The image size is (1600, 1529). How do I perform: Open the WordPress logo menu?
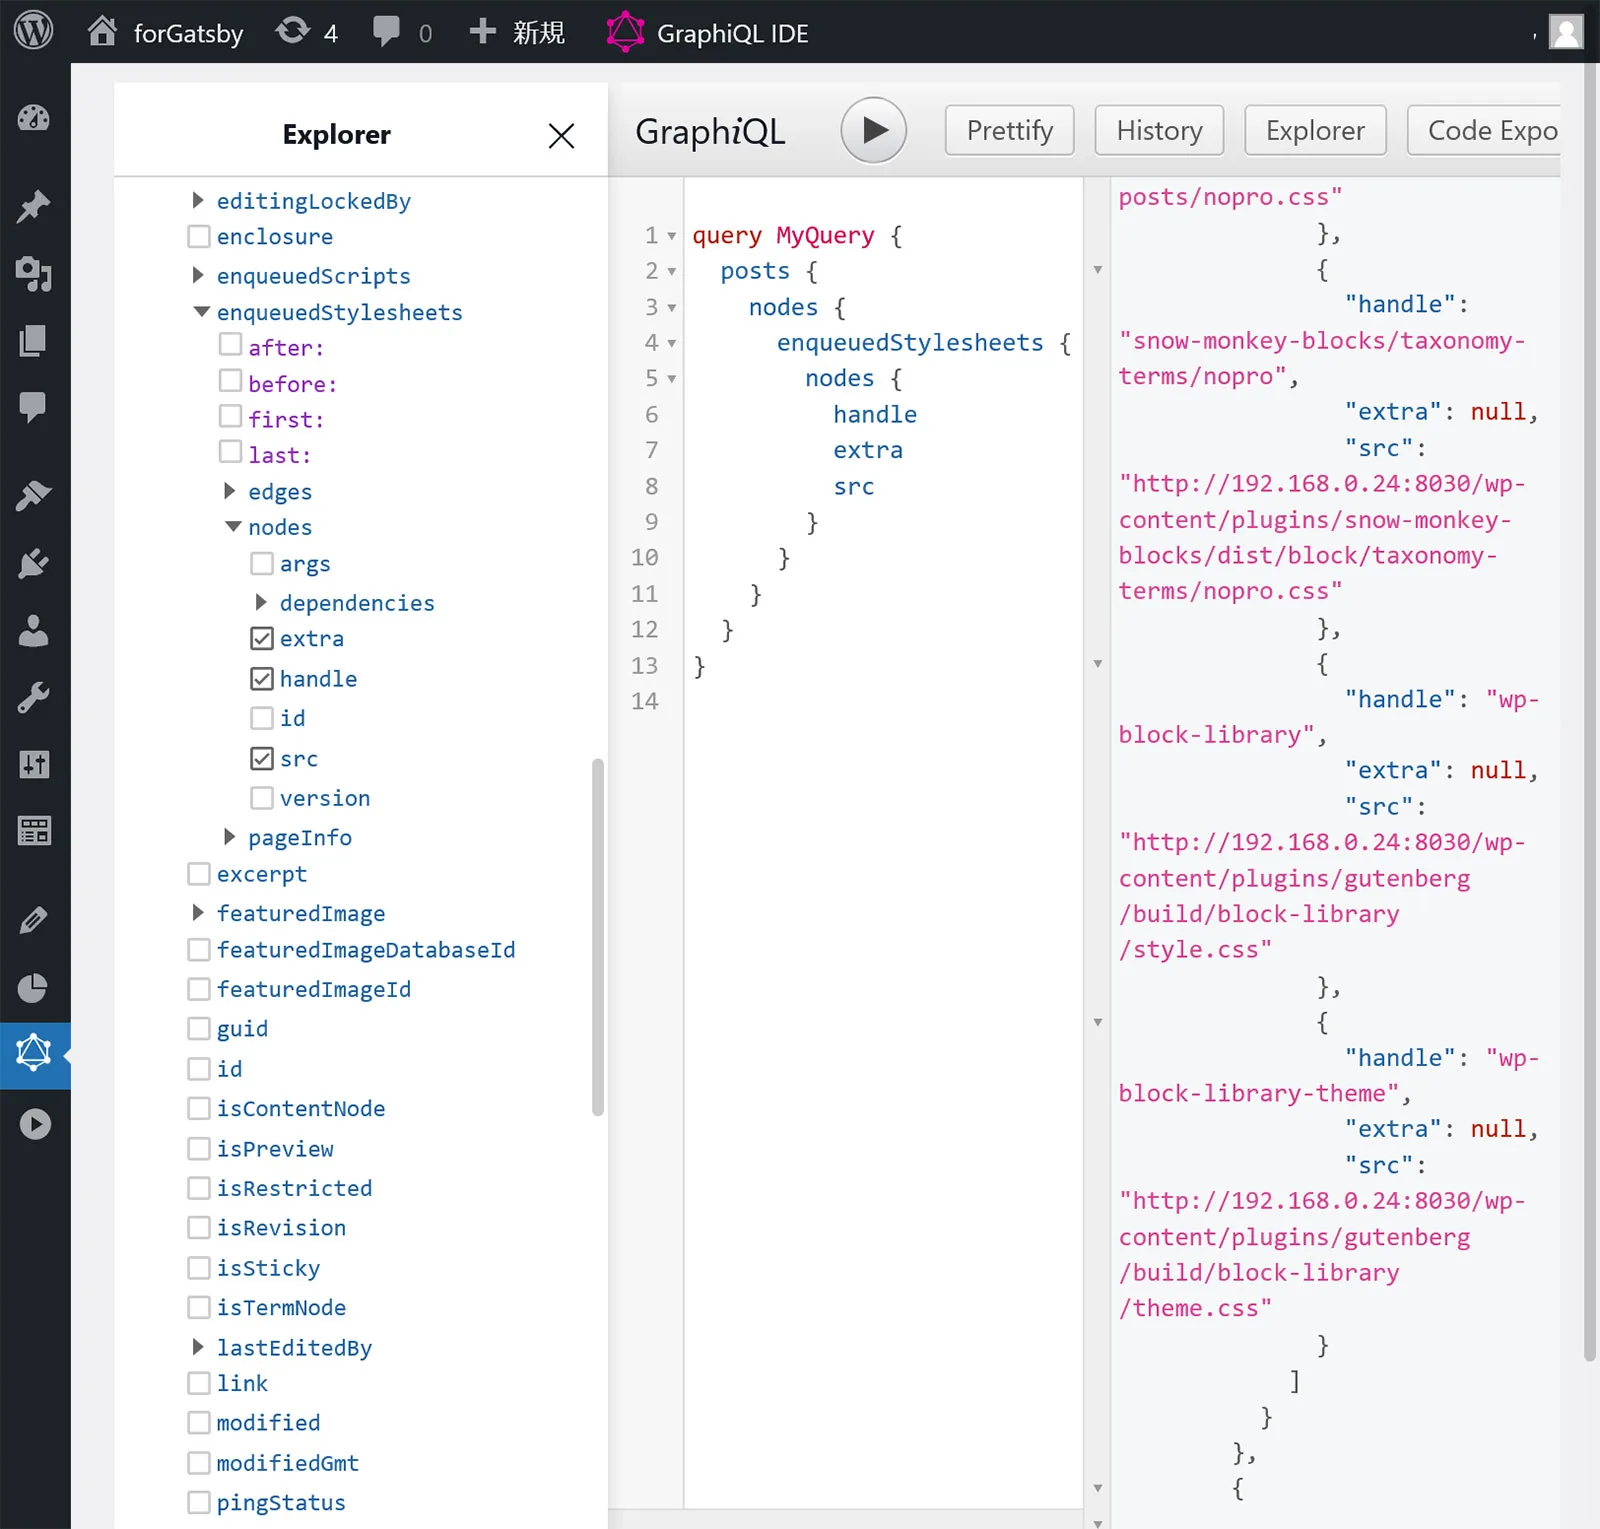(33, 32)
